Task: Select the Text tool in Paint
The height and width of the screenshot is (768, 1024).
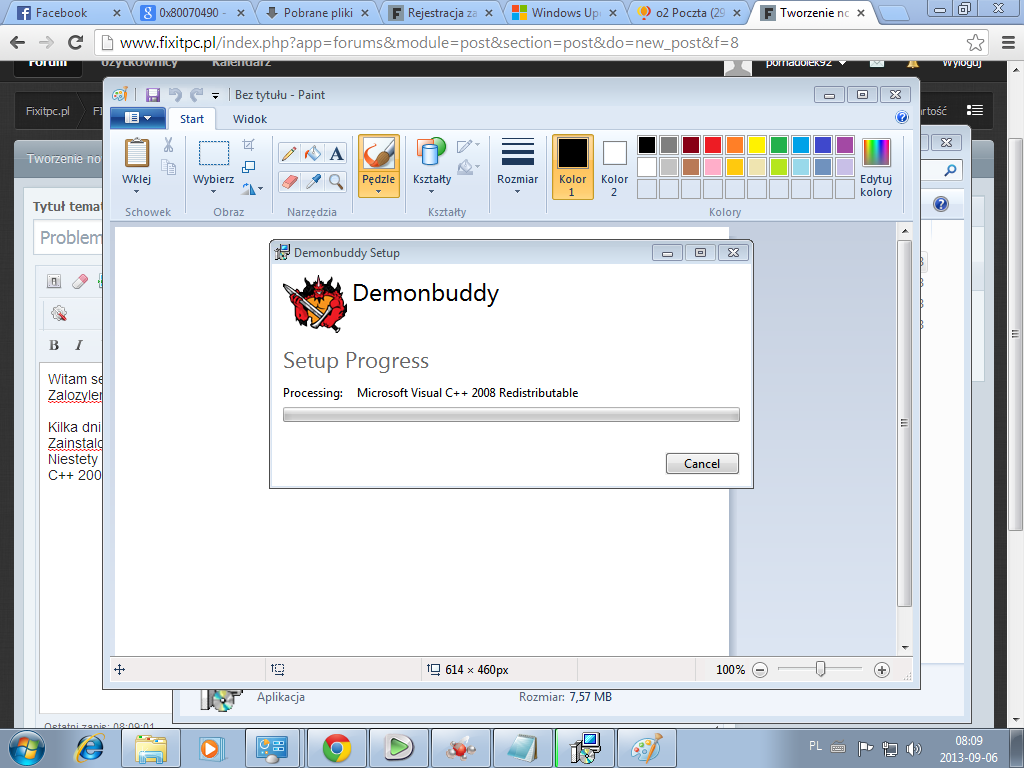Action: pos(336,153)
